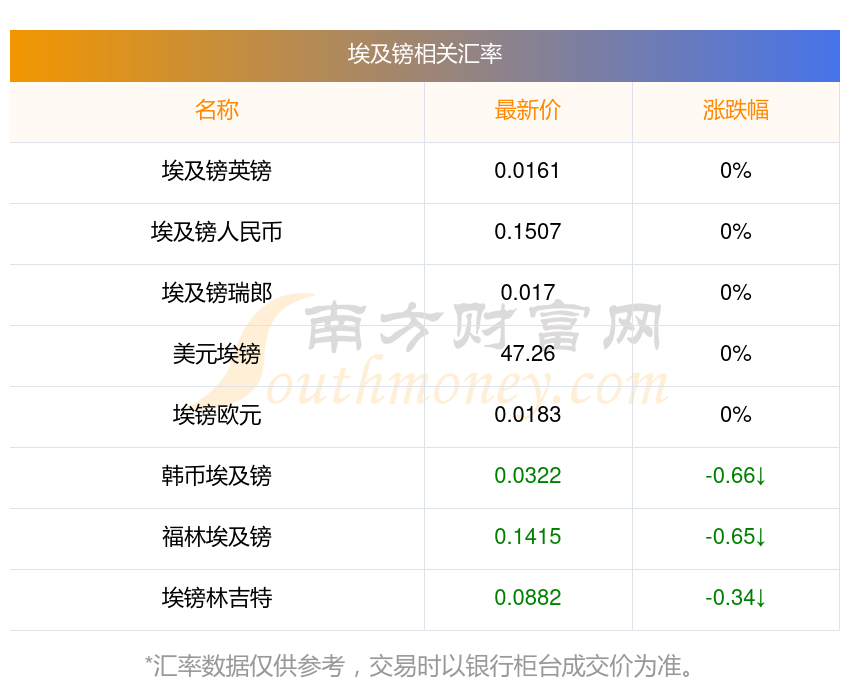850x697 pixels.
Task: Select the green 0.0322 price value
Action: pos(528,476)
